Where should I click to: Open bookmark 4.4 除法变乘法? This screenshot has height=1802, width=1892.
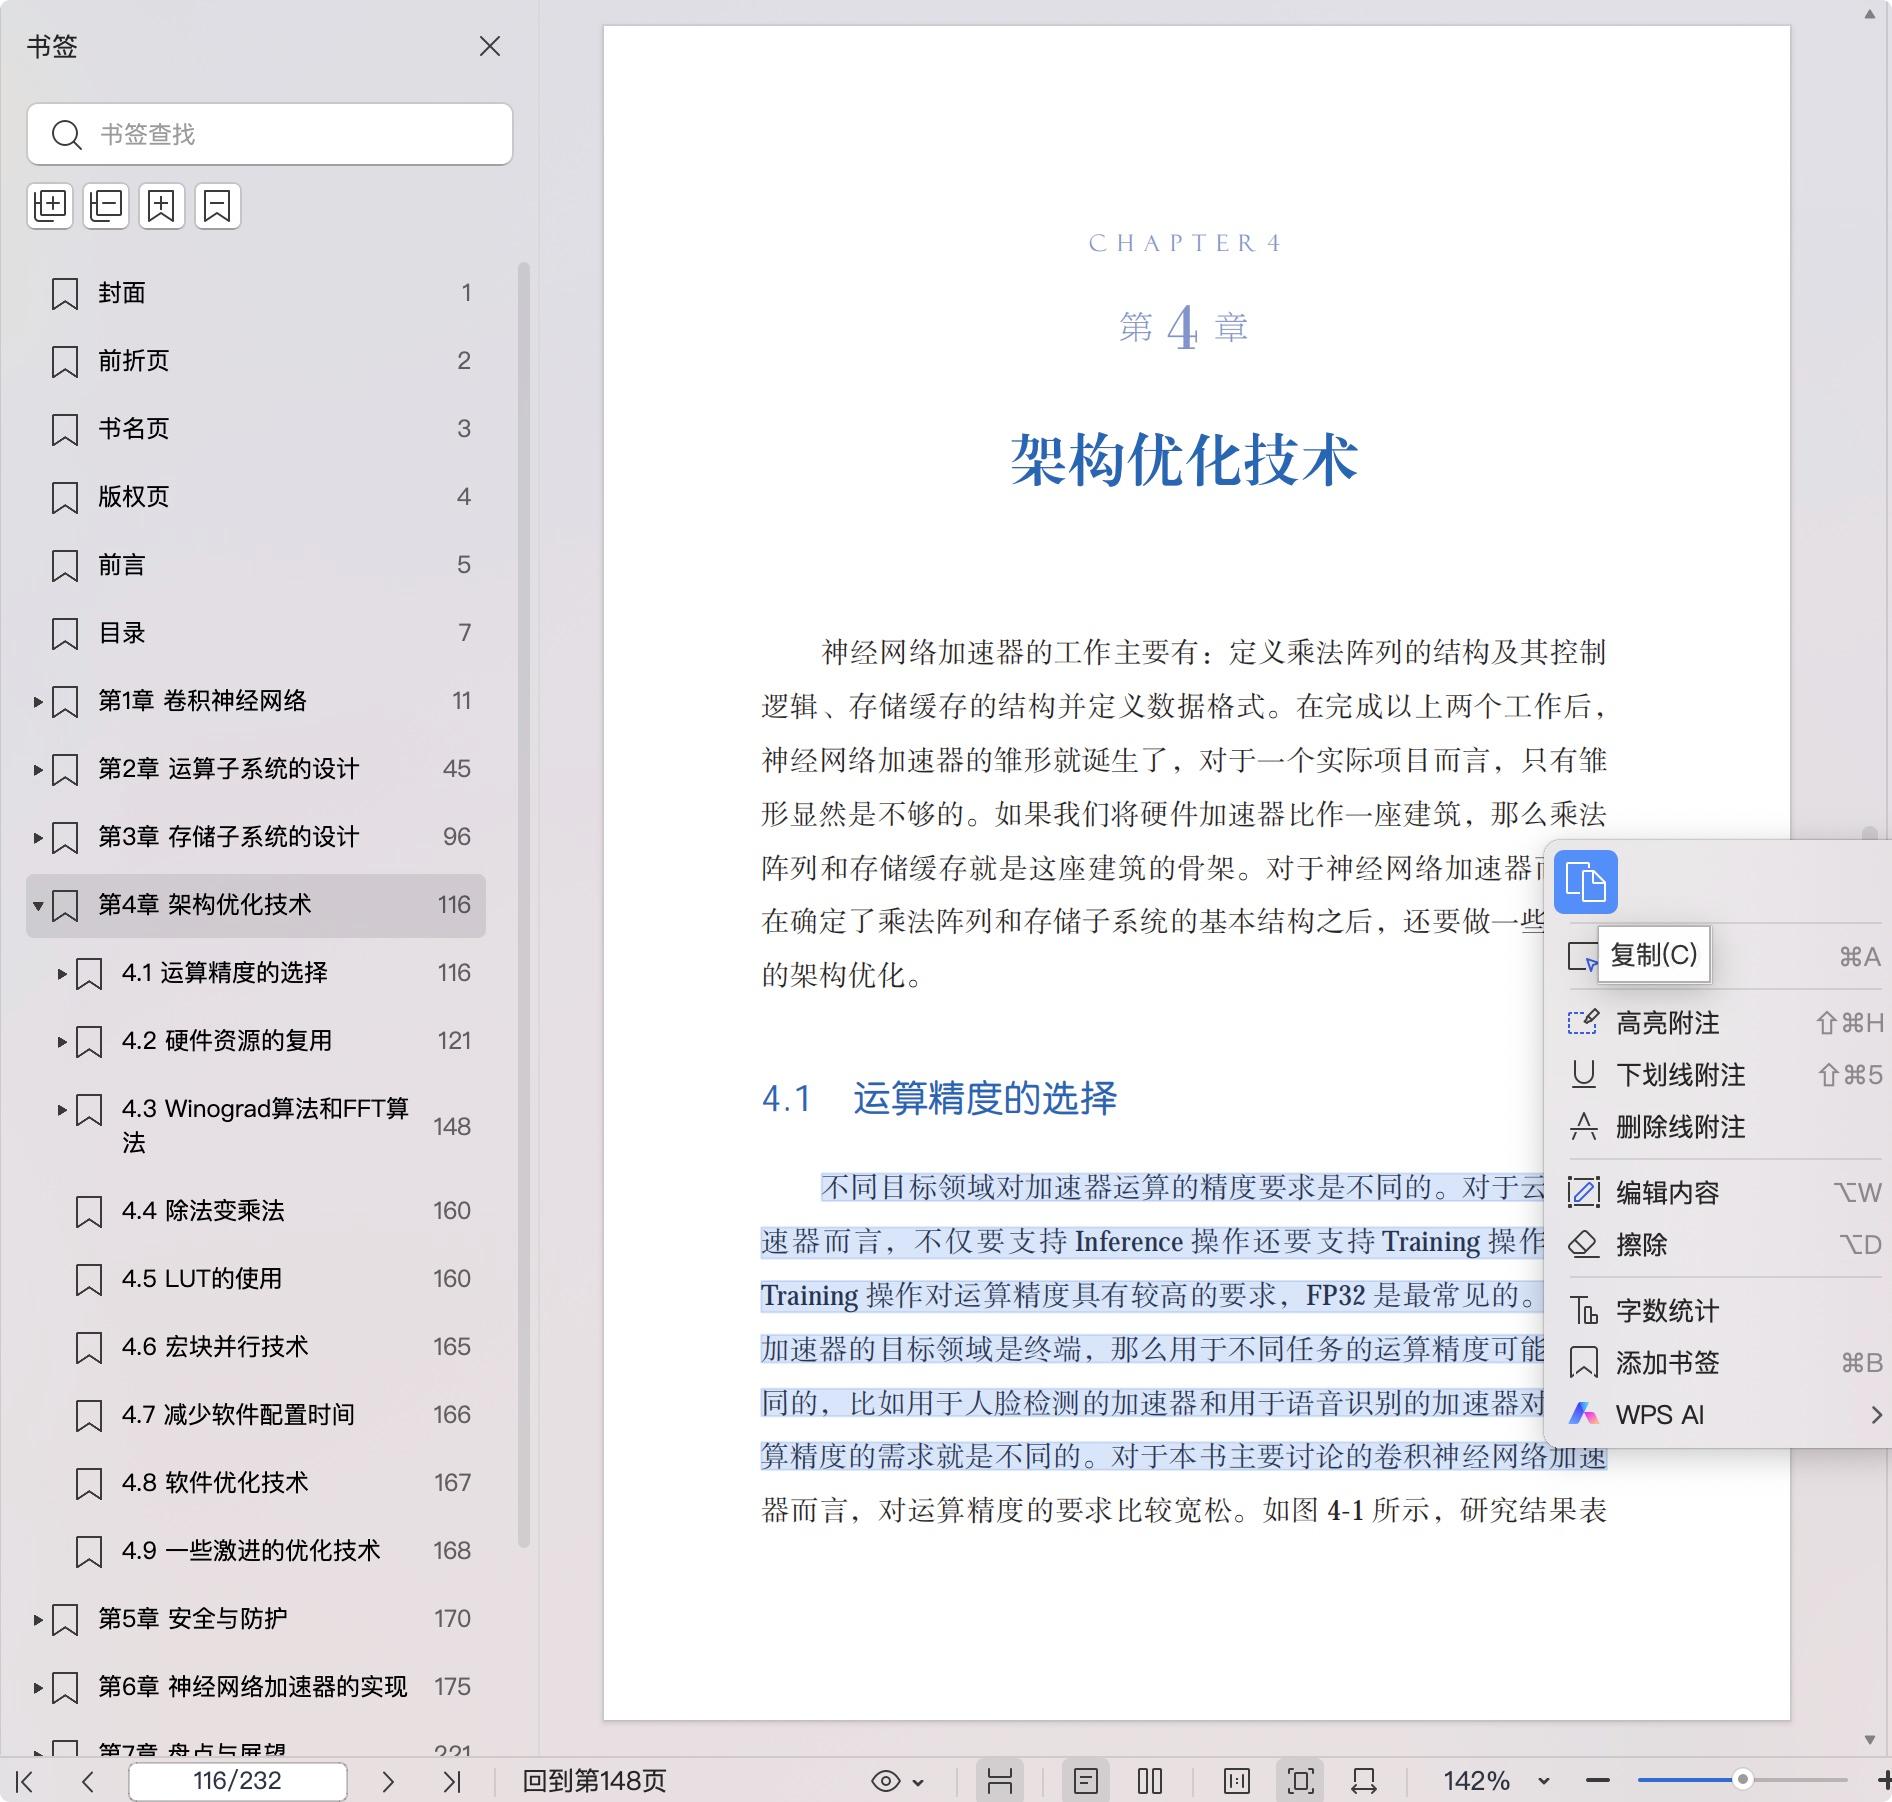(203, 1211)
